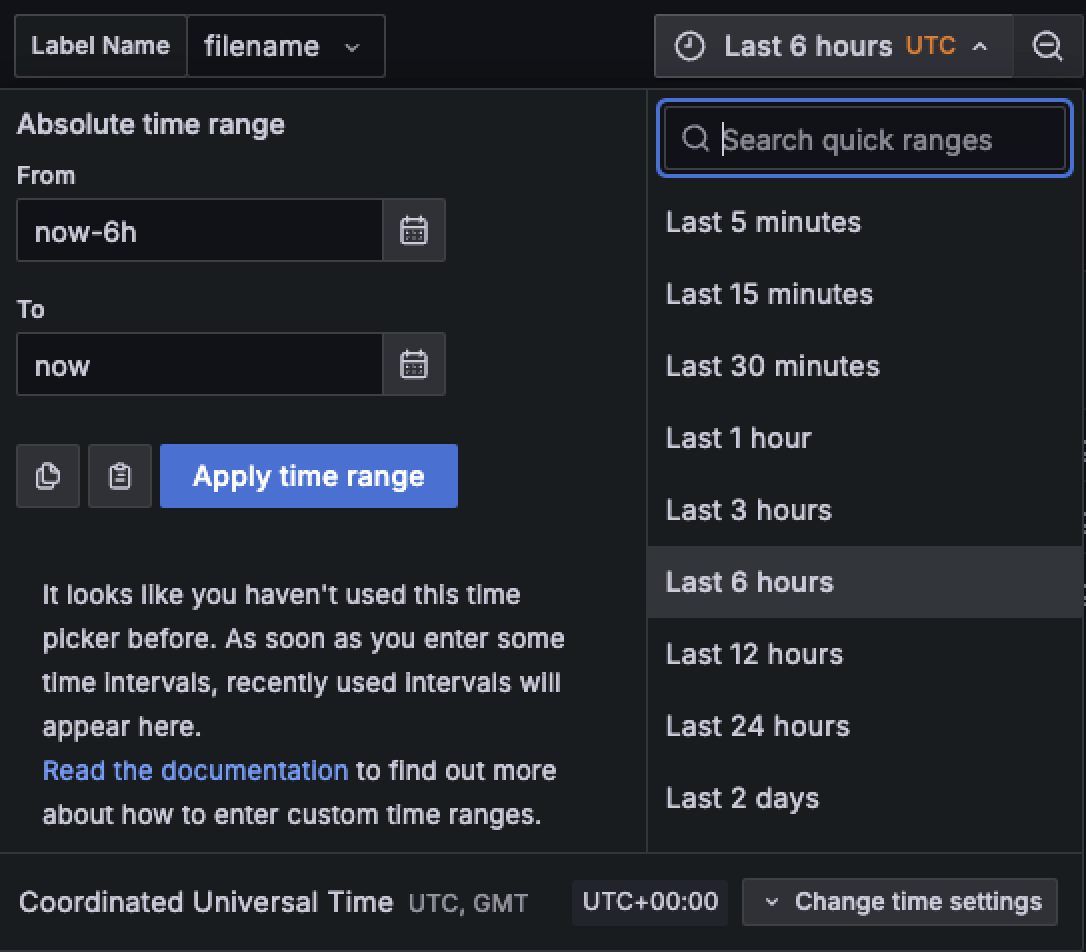Viewport: 1086px width, 952px height.
Task: Click the Apply time range button
Action: coord(308,476)
